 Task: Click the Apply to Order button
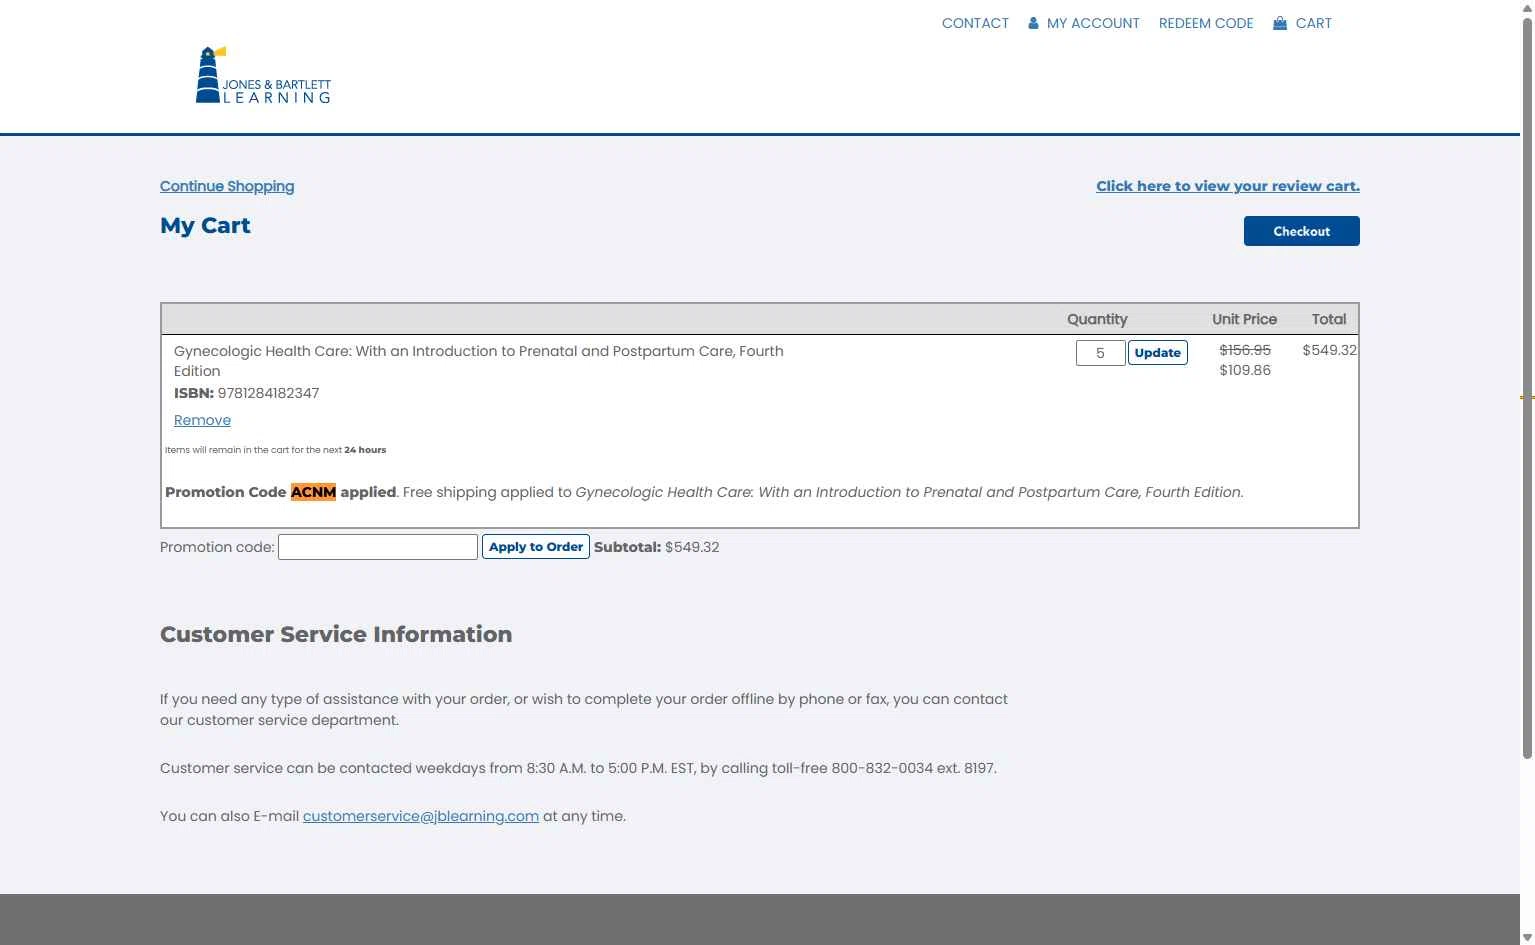(x=535, y=547)
